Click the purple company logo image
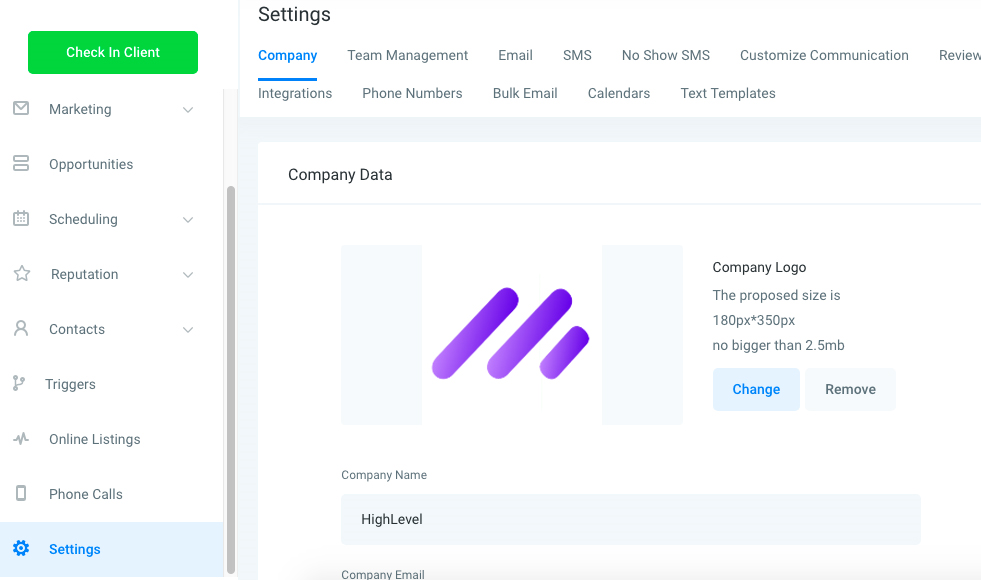 (511, 333)
